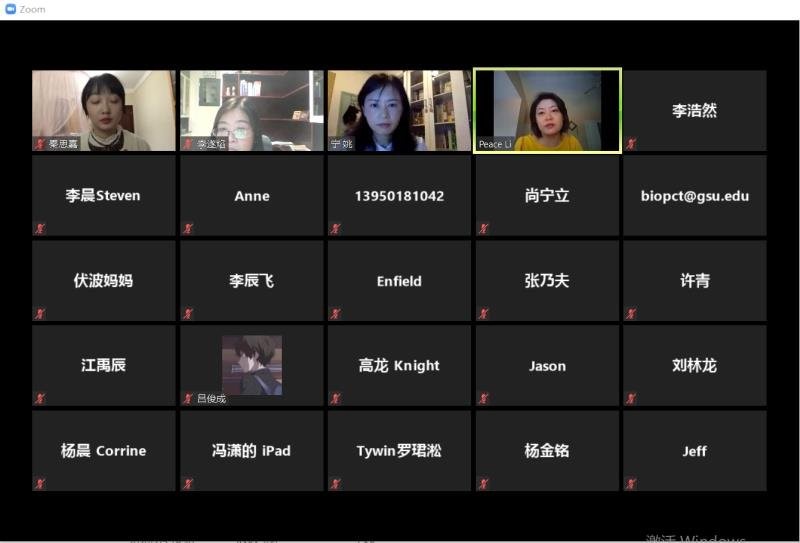
Task: Select the 高龙 Knight participant tile
Action: click(x=399, y=366)
